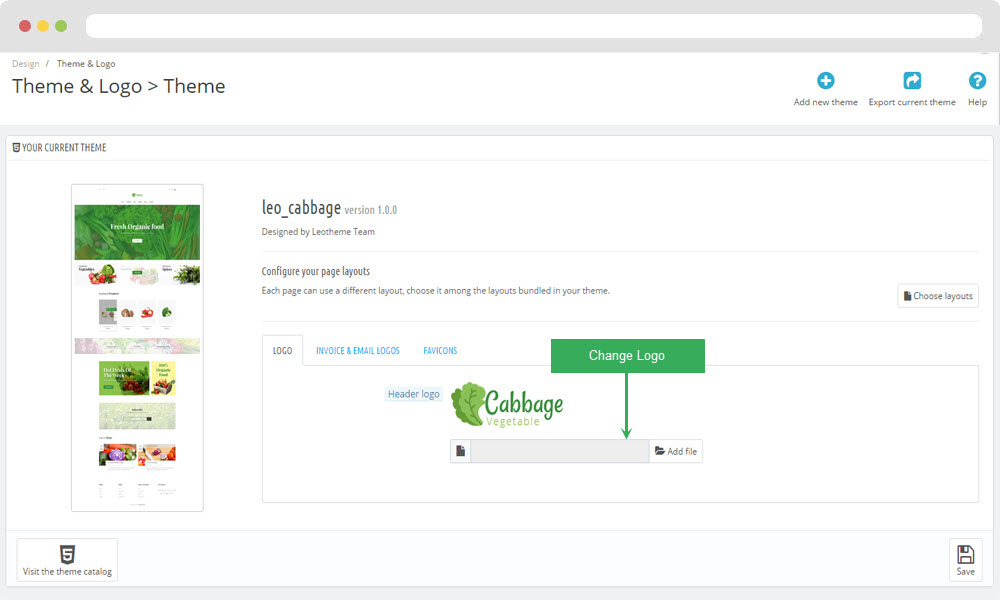Click the HTML5 icon for theme catalog
Viewport: 1000px width, 600px height.
point(67,554)
